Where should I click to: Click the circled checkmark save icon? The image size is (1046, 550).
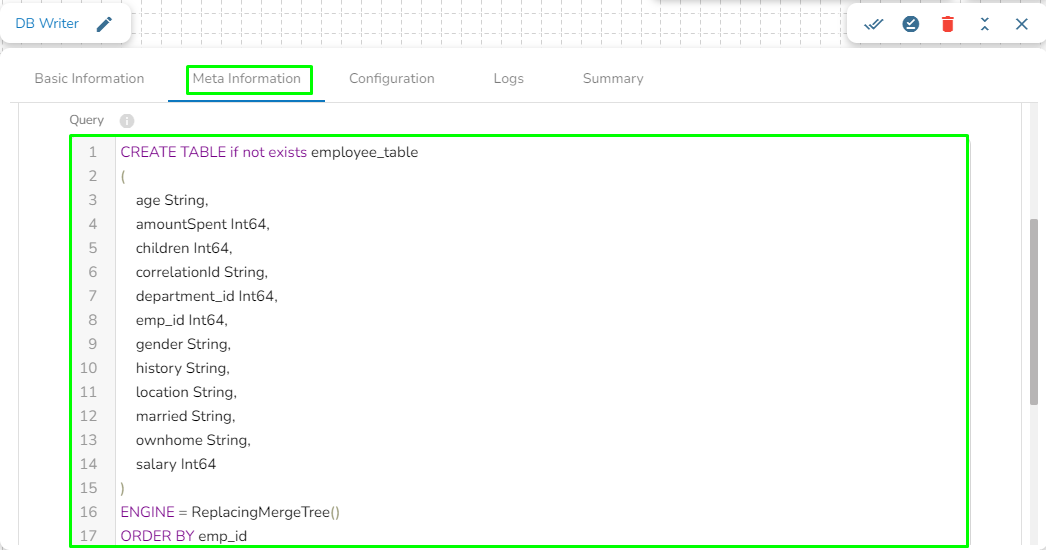(911, 24)
